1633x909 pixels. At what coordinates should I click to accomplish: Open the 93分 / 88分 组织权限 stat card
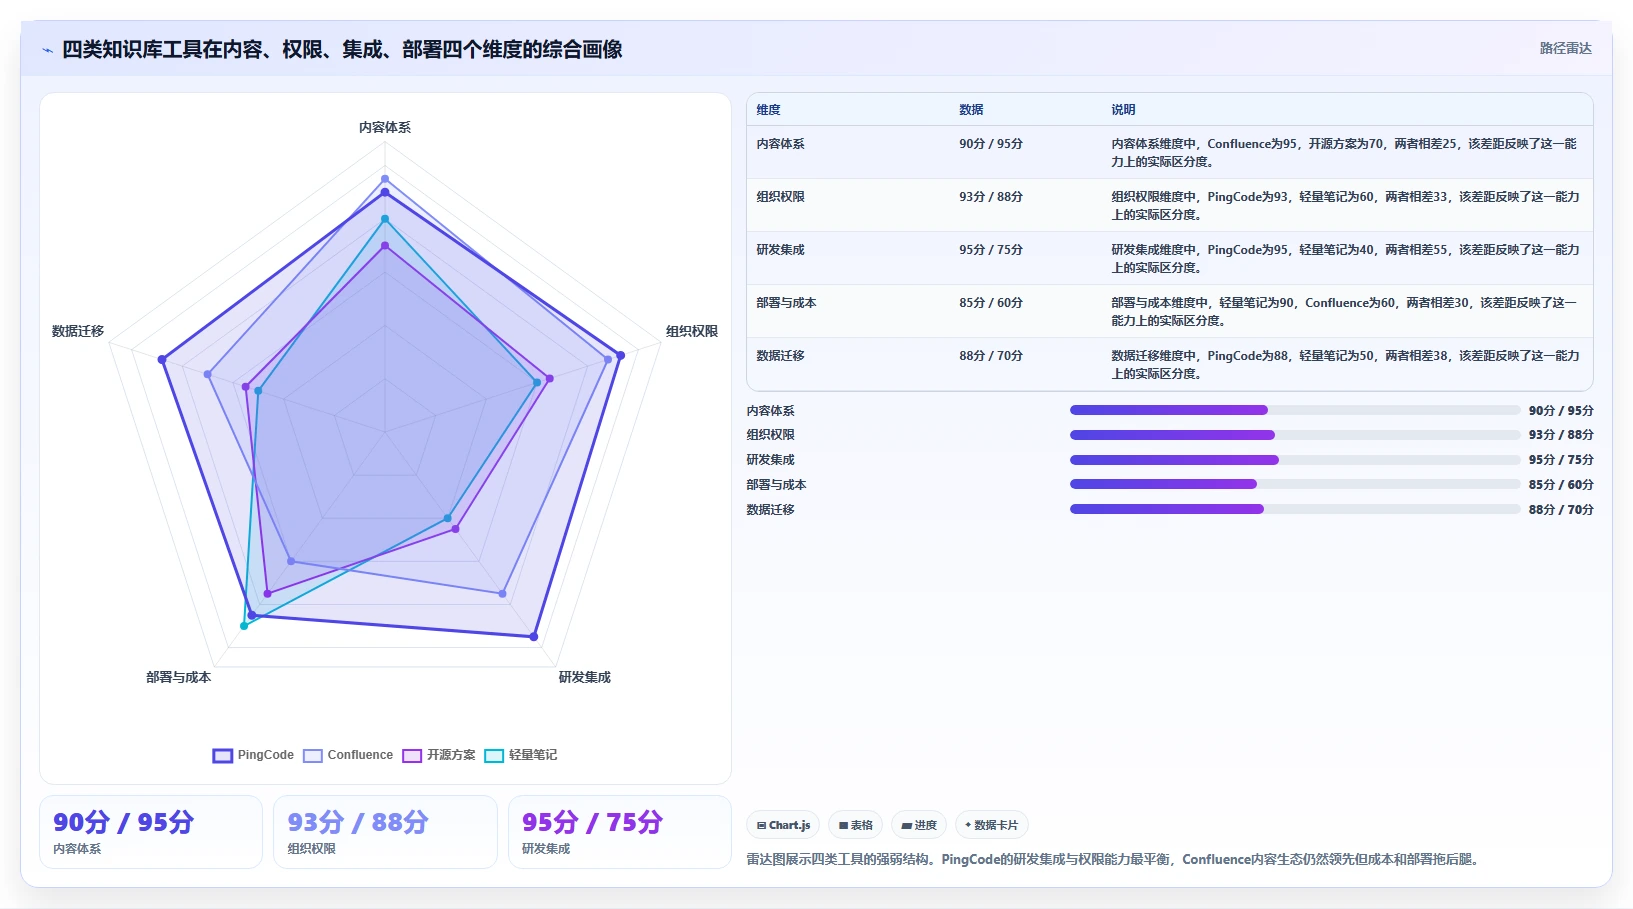pos(385,832)
